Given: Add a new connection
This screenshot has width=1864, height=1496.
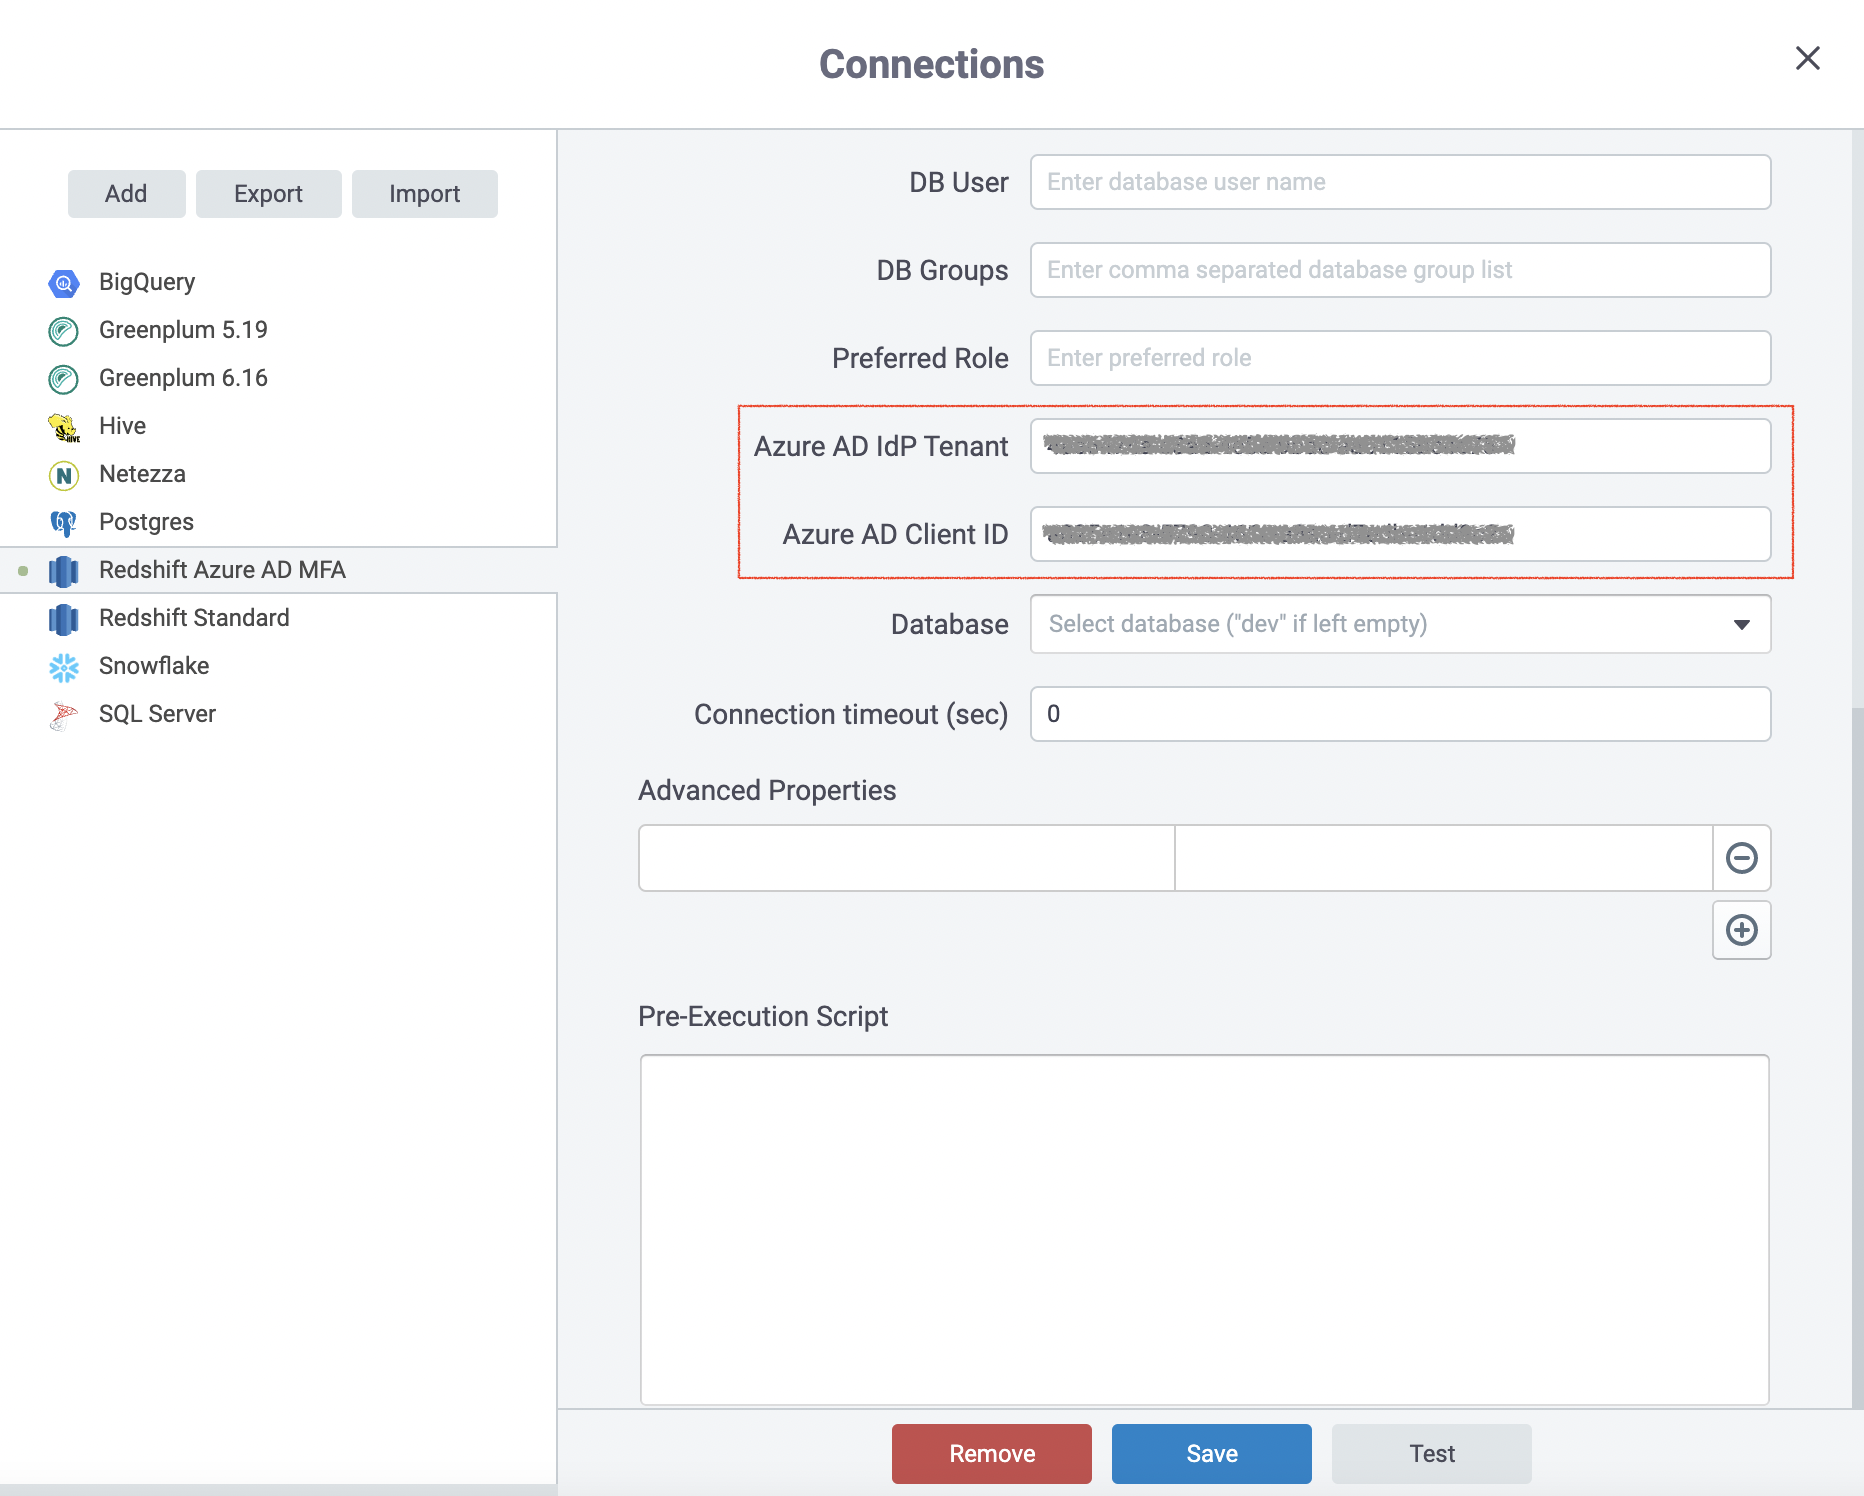Looking at the screenshot, I should point(126,193).
